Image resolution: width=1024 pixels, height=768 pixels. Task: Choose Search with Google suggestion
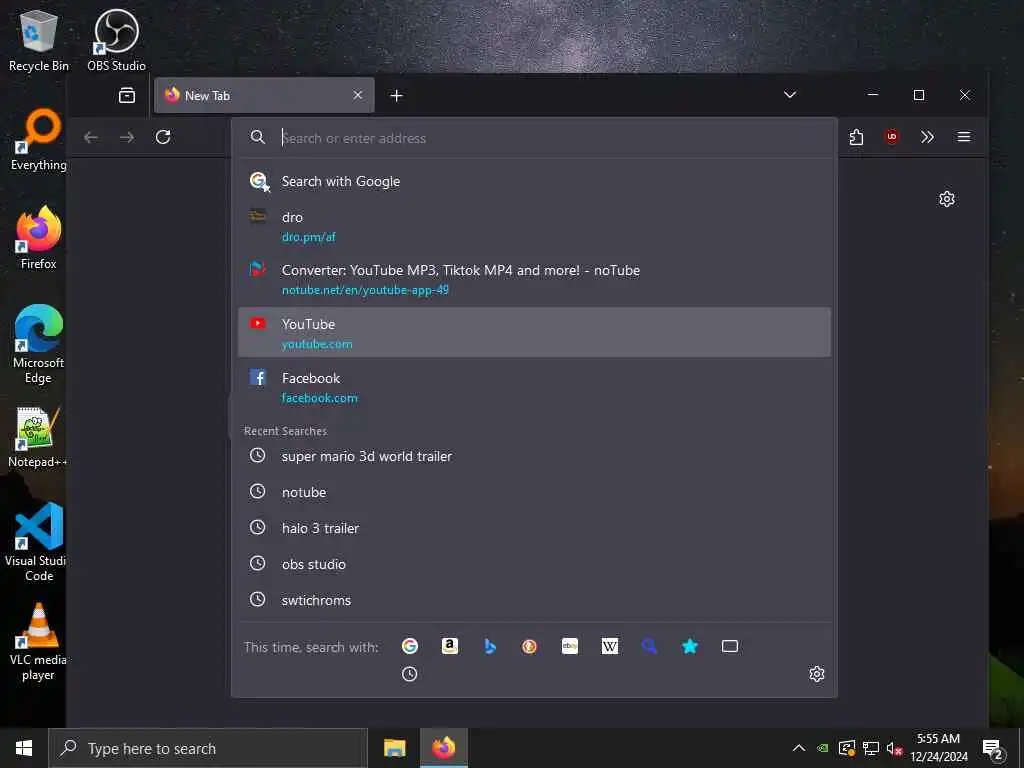(x=534, y=181)
